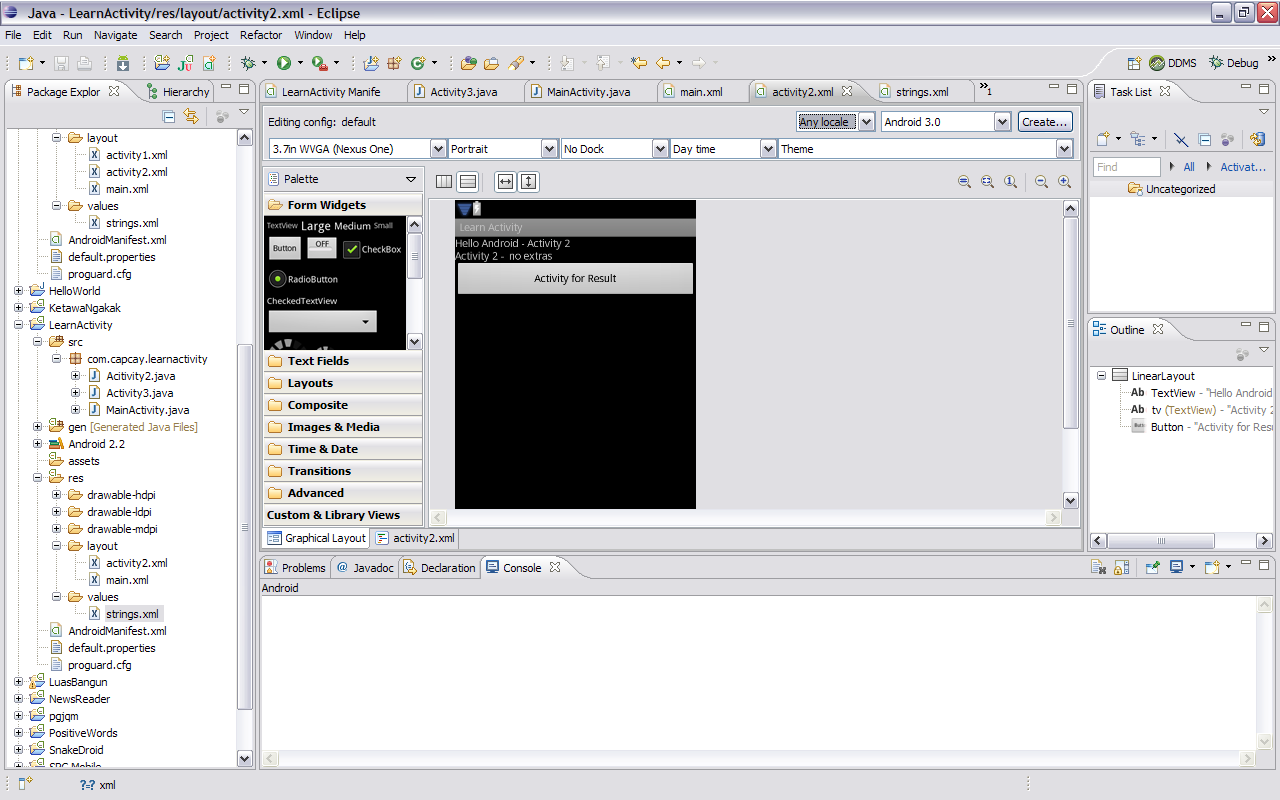
Task: Select the RadioButton widget in the palette
Action: 304,279
